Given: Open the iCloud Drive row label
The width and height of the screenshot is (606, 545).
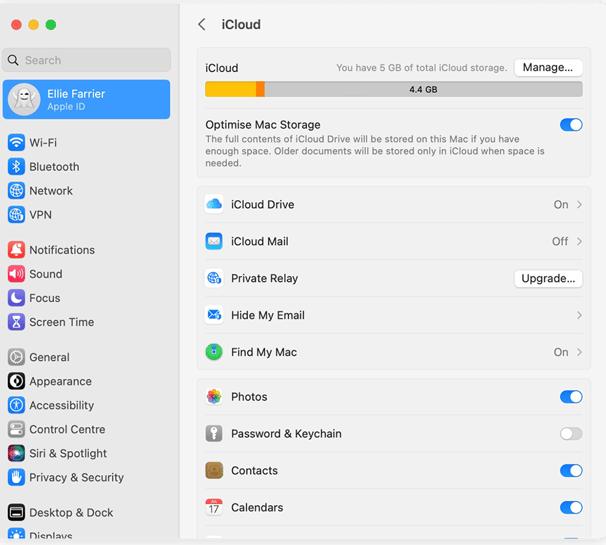Looking at the screenshot, I should pyautogui.click(x=262, y=204).
